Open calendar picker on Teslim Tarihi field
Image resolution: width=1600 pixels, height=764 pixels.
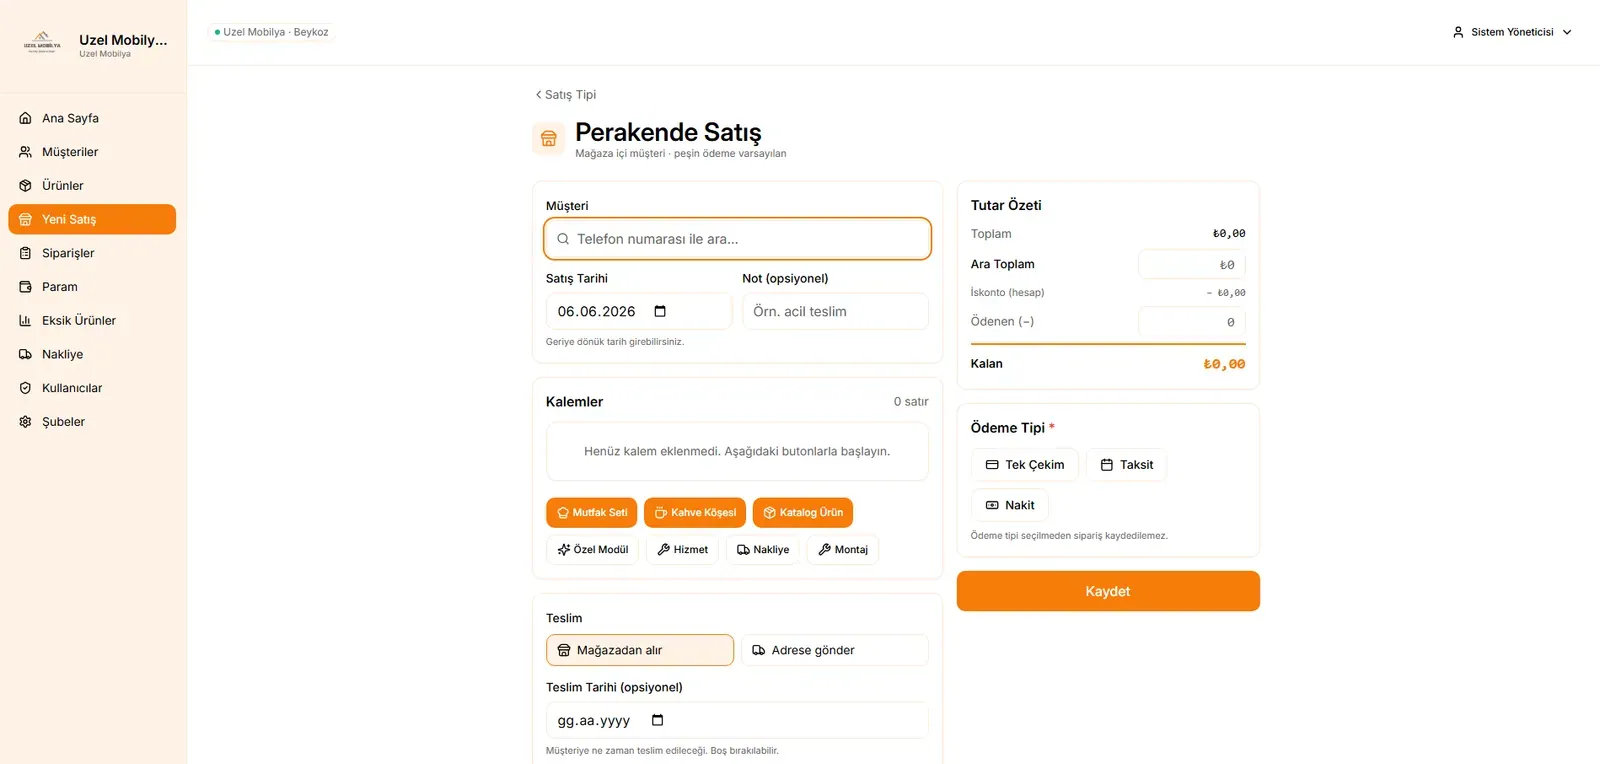pyautogui.click(x=658, y=720)
